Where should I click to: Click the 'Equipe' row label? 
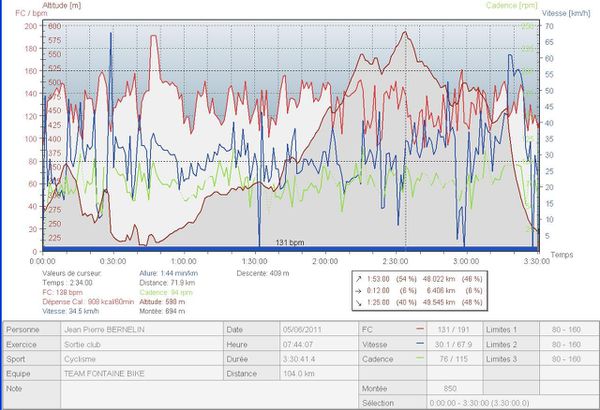(18, 374)
